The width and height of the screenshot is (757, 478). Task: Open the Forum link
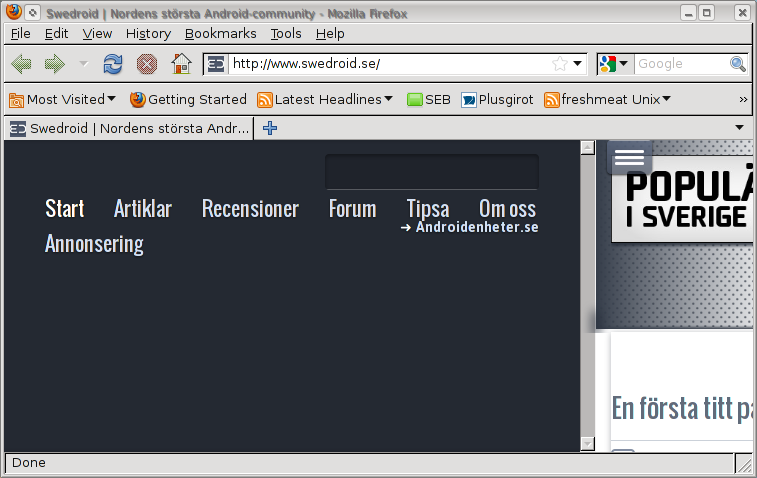[x=352, y=209]
